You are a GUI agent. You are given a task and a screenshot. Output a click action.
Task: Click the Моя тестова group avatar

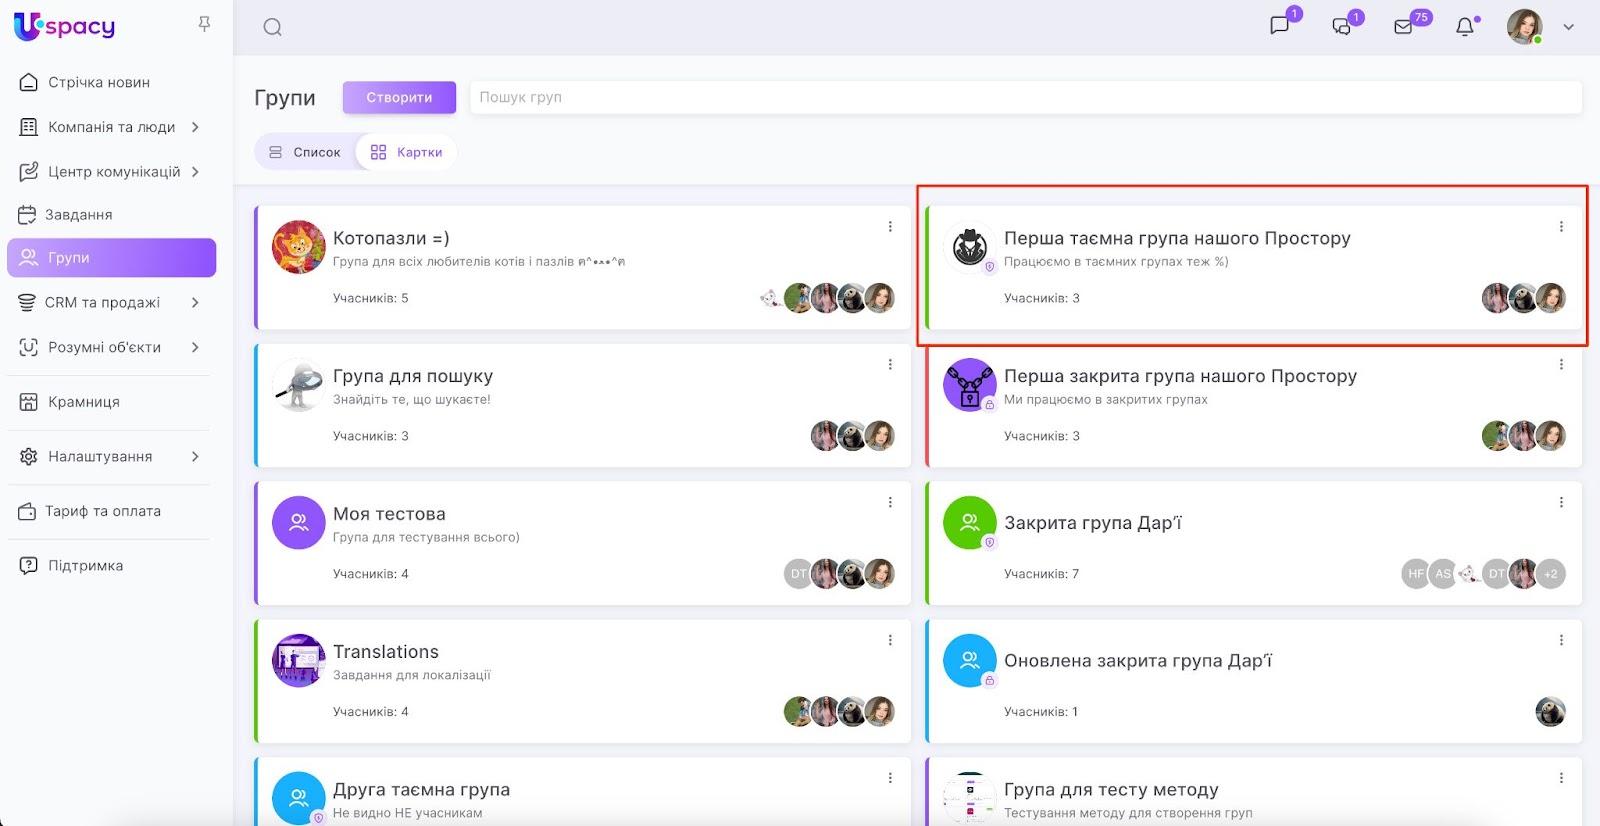pyautogui.click(x=298, y=522)
